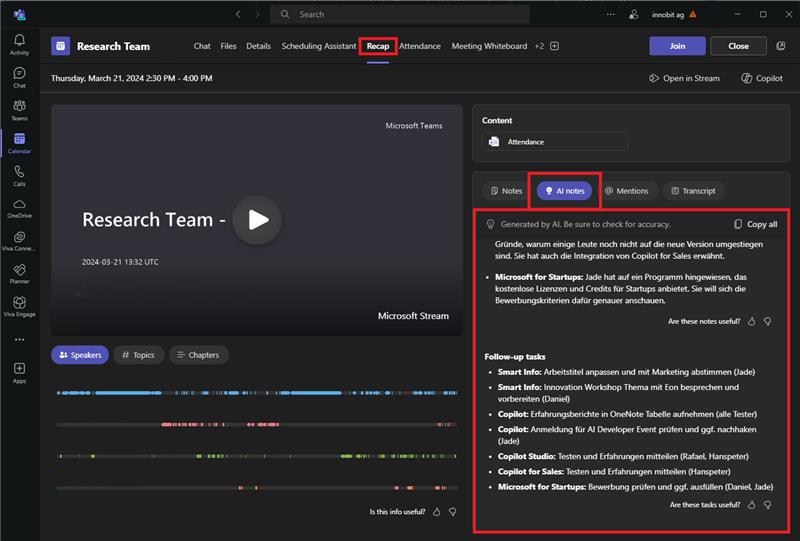Viewport: 800px width, 541px height.
Task: Open Chat from the left sidebar
Action: click(x=19, y=77)
